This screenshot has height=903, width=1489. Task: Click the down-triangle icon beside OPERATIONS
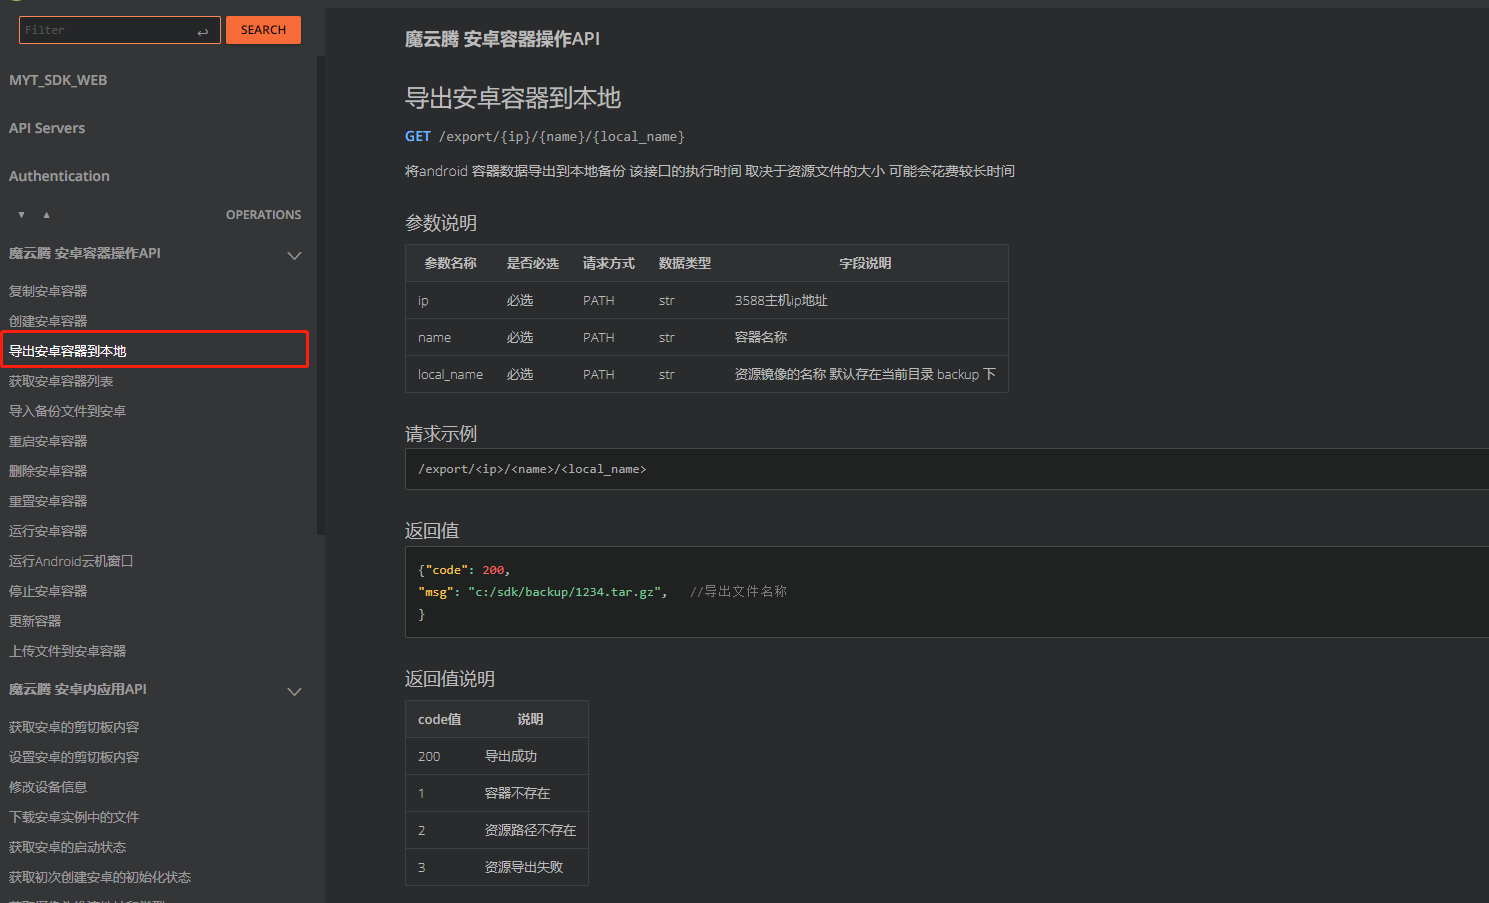click(x=21, y=215)
